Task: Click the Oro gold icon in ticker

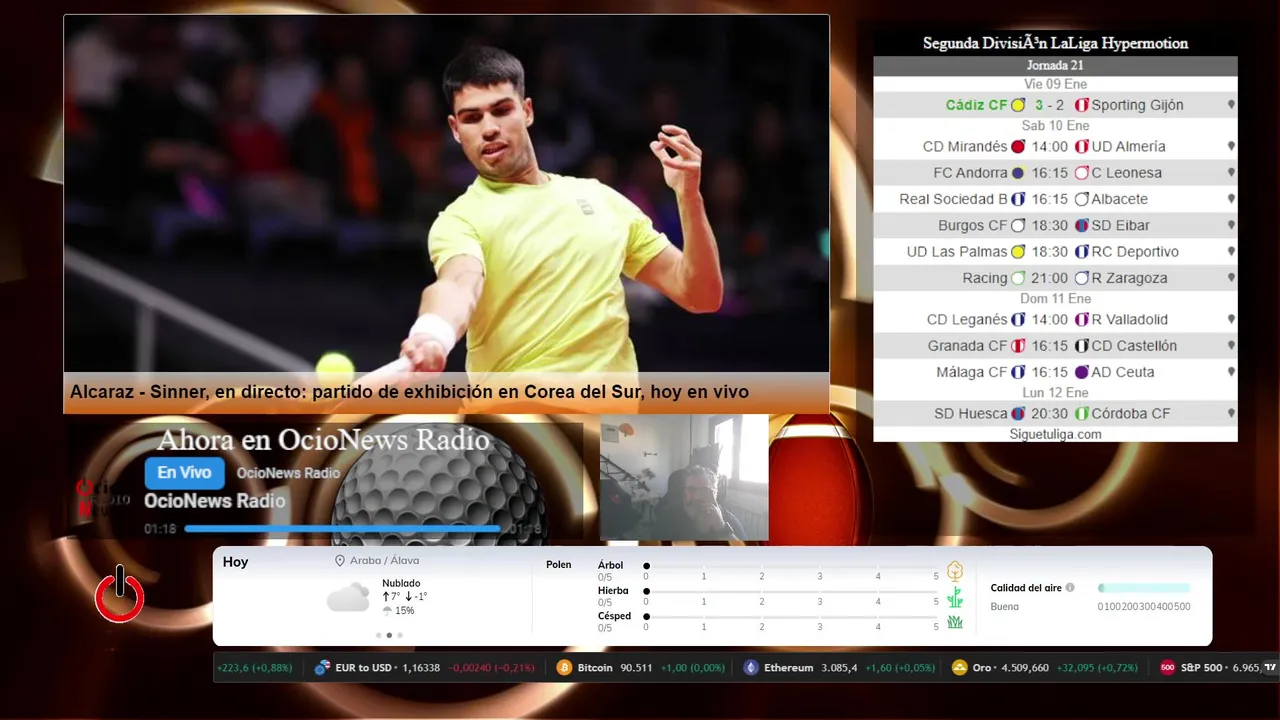Action: (960, 667)
